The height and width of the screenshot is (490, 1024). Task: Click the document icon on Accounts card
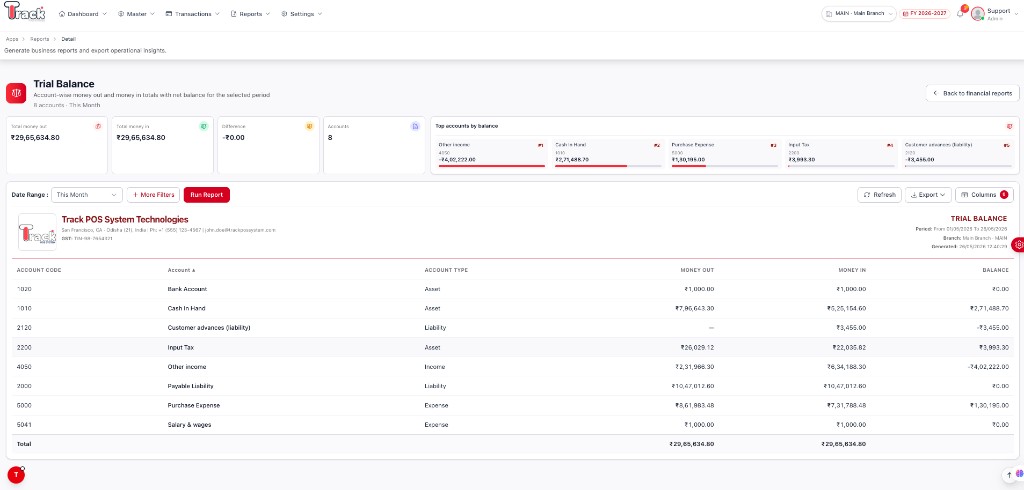[x=415, y=126]
